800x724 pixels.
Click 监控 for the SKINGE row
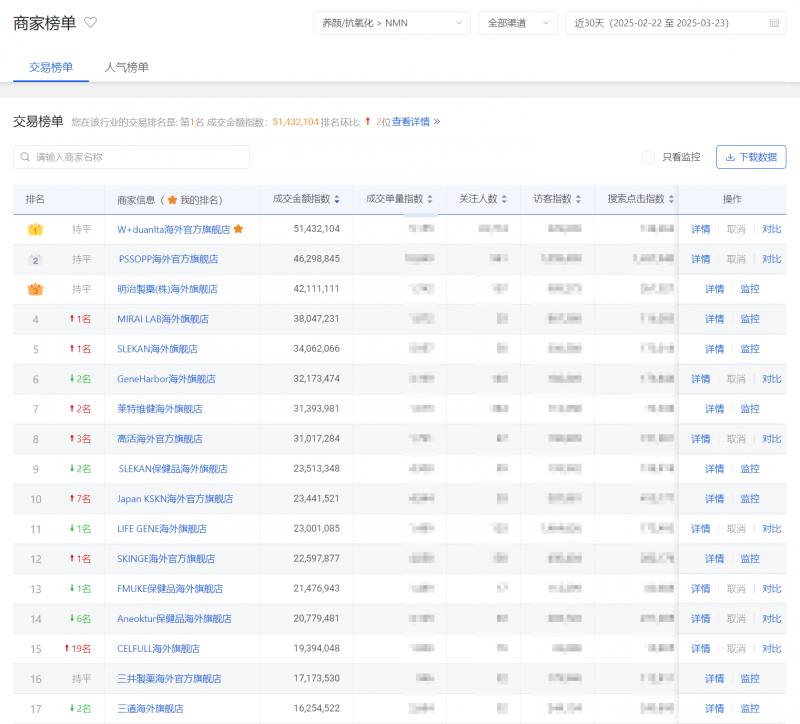[750, 559]
